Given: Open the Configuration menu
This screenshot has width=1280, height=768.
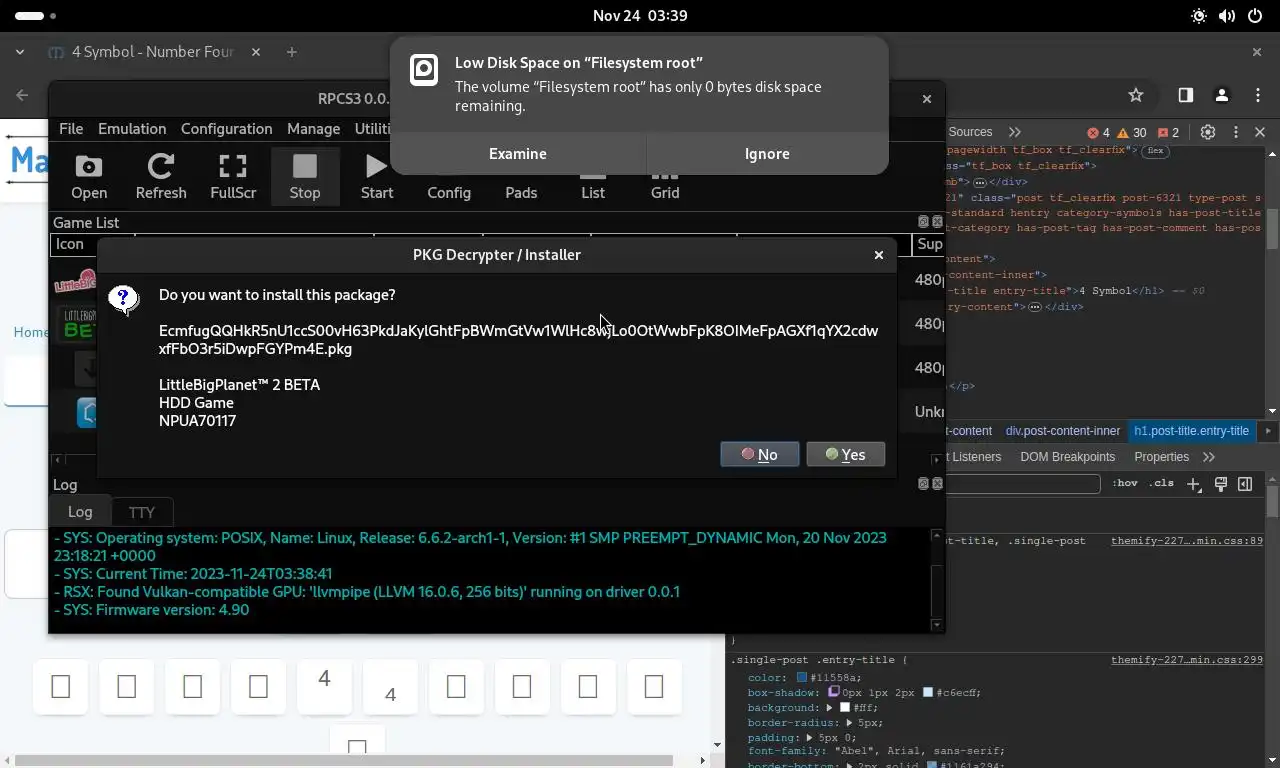Looking at the screenshot, I should tap(226, 129).
